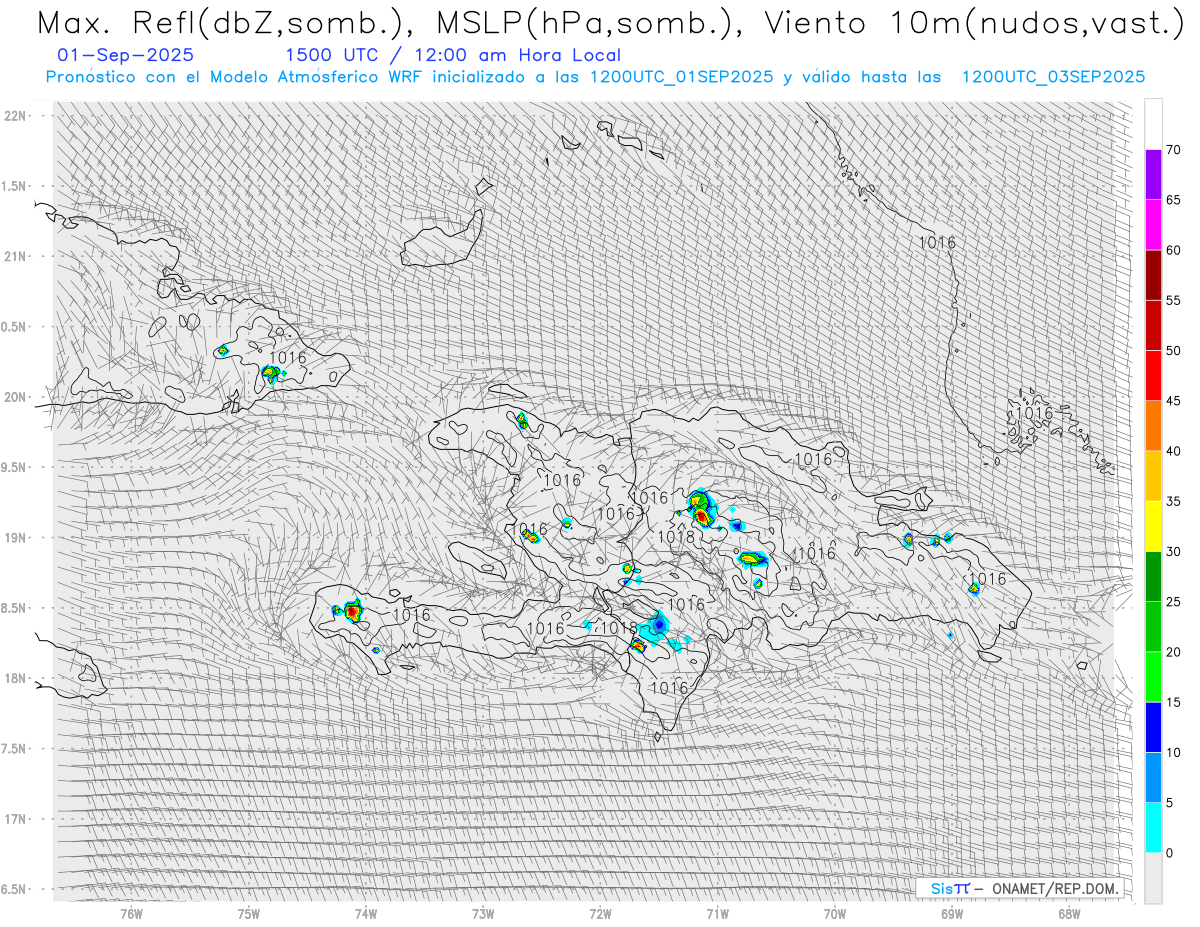Click the '69W' longitude axis label
This screenshot has height=927, width=1200.
952,913
